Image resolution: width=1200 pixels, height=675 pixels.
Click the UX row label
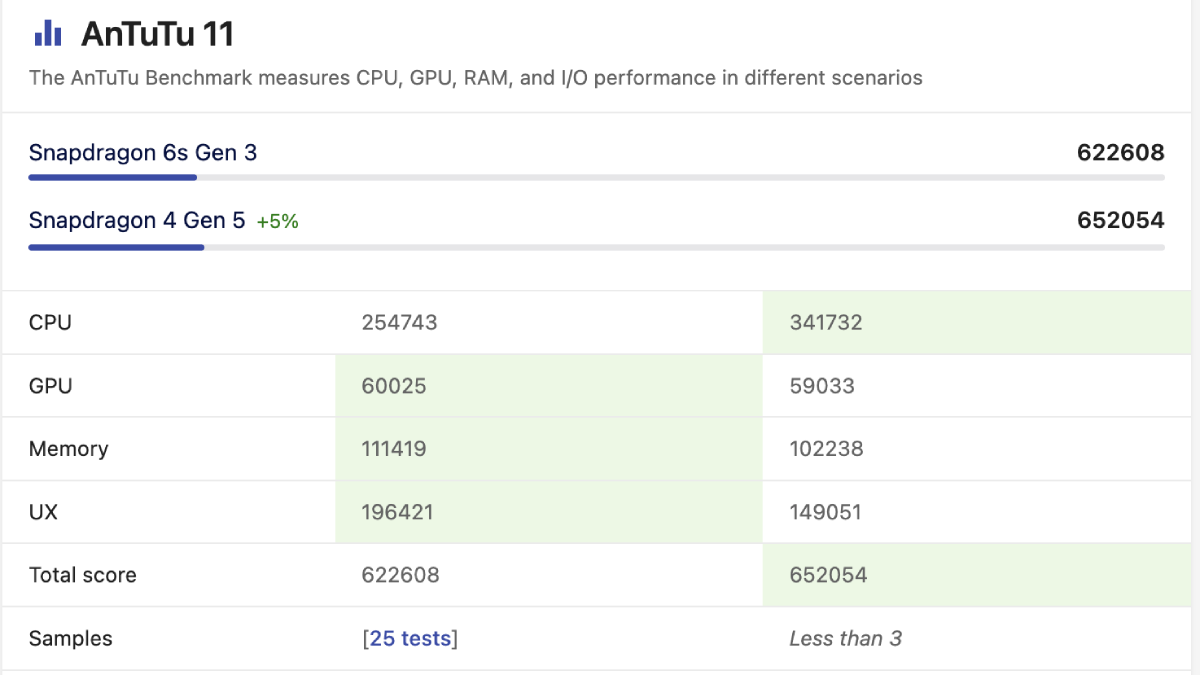pos(43,512)
